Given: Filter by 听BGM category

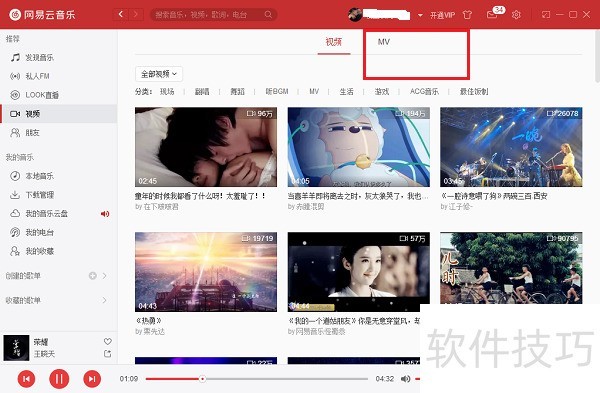Looking at the screenshot, I should (277, 91).
